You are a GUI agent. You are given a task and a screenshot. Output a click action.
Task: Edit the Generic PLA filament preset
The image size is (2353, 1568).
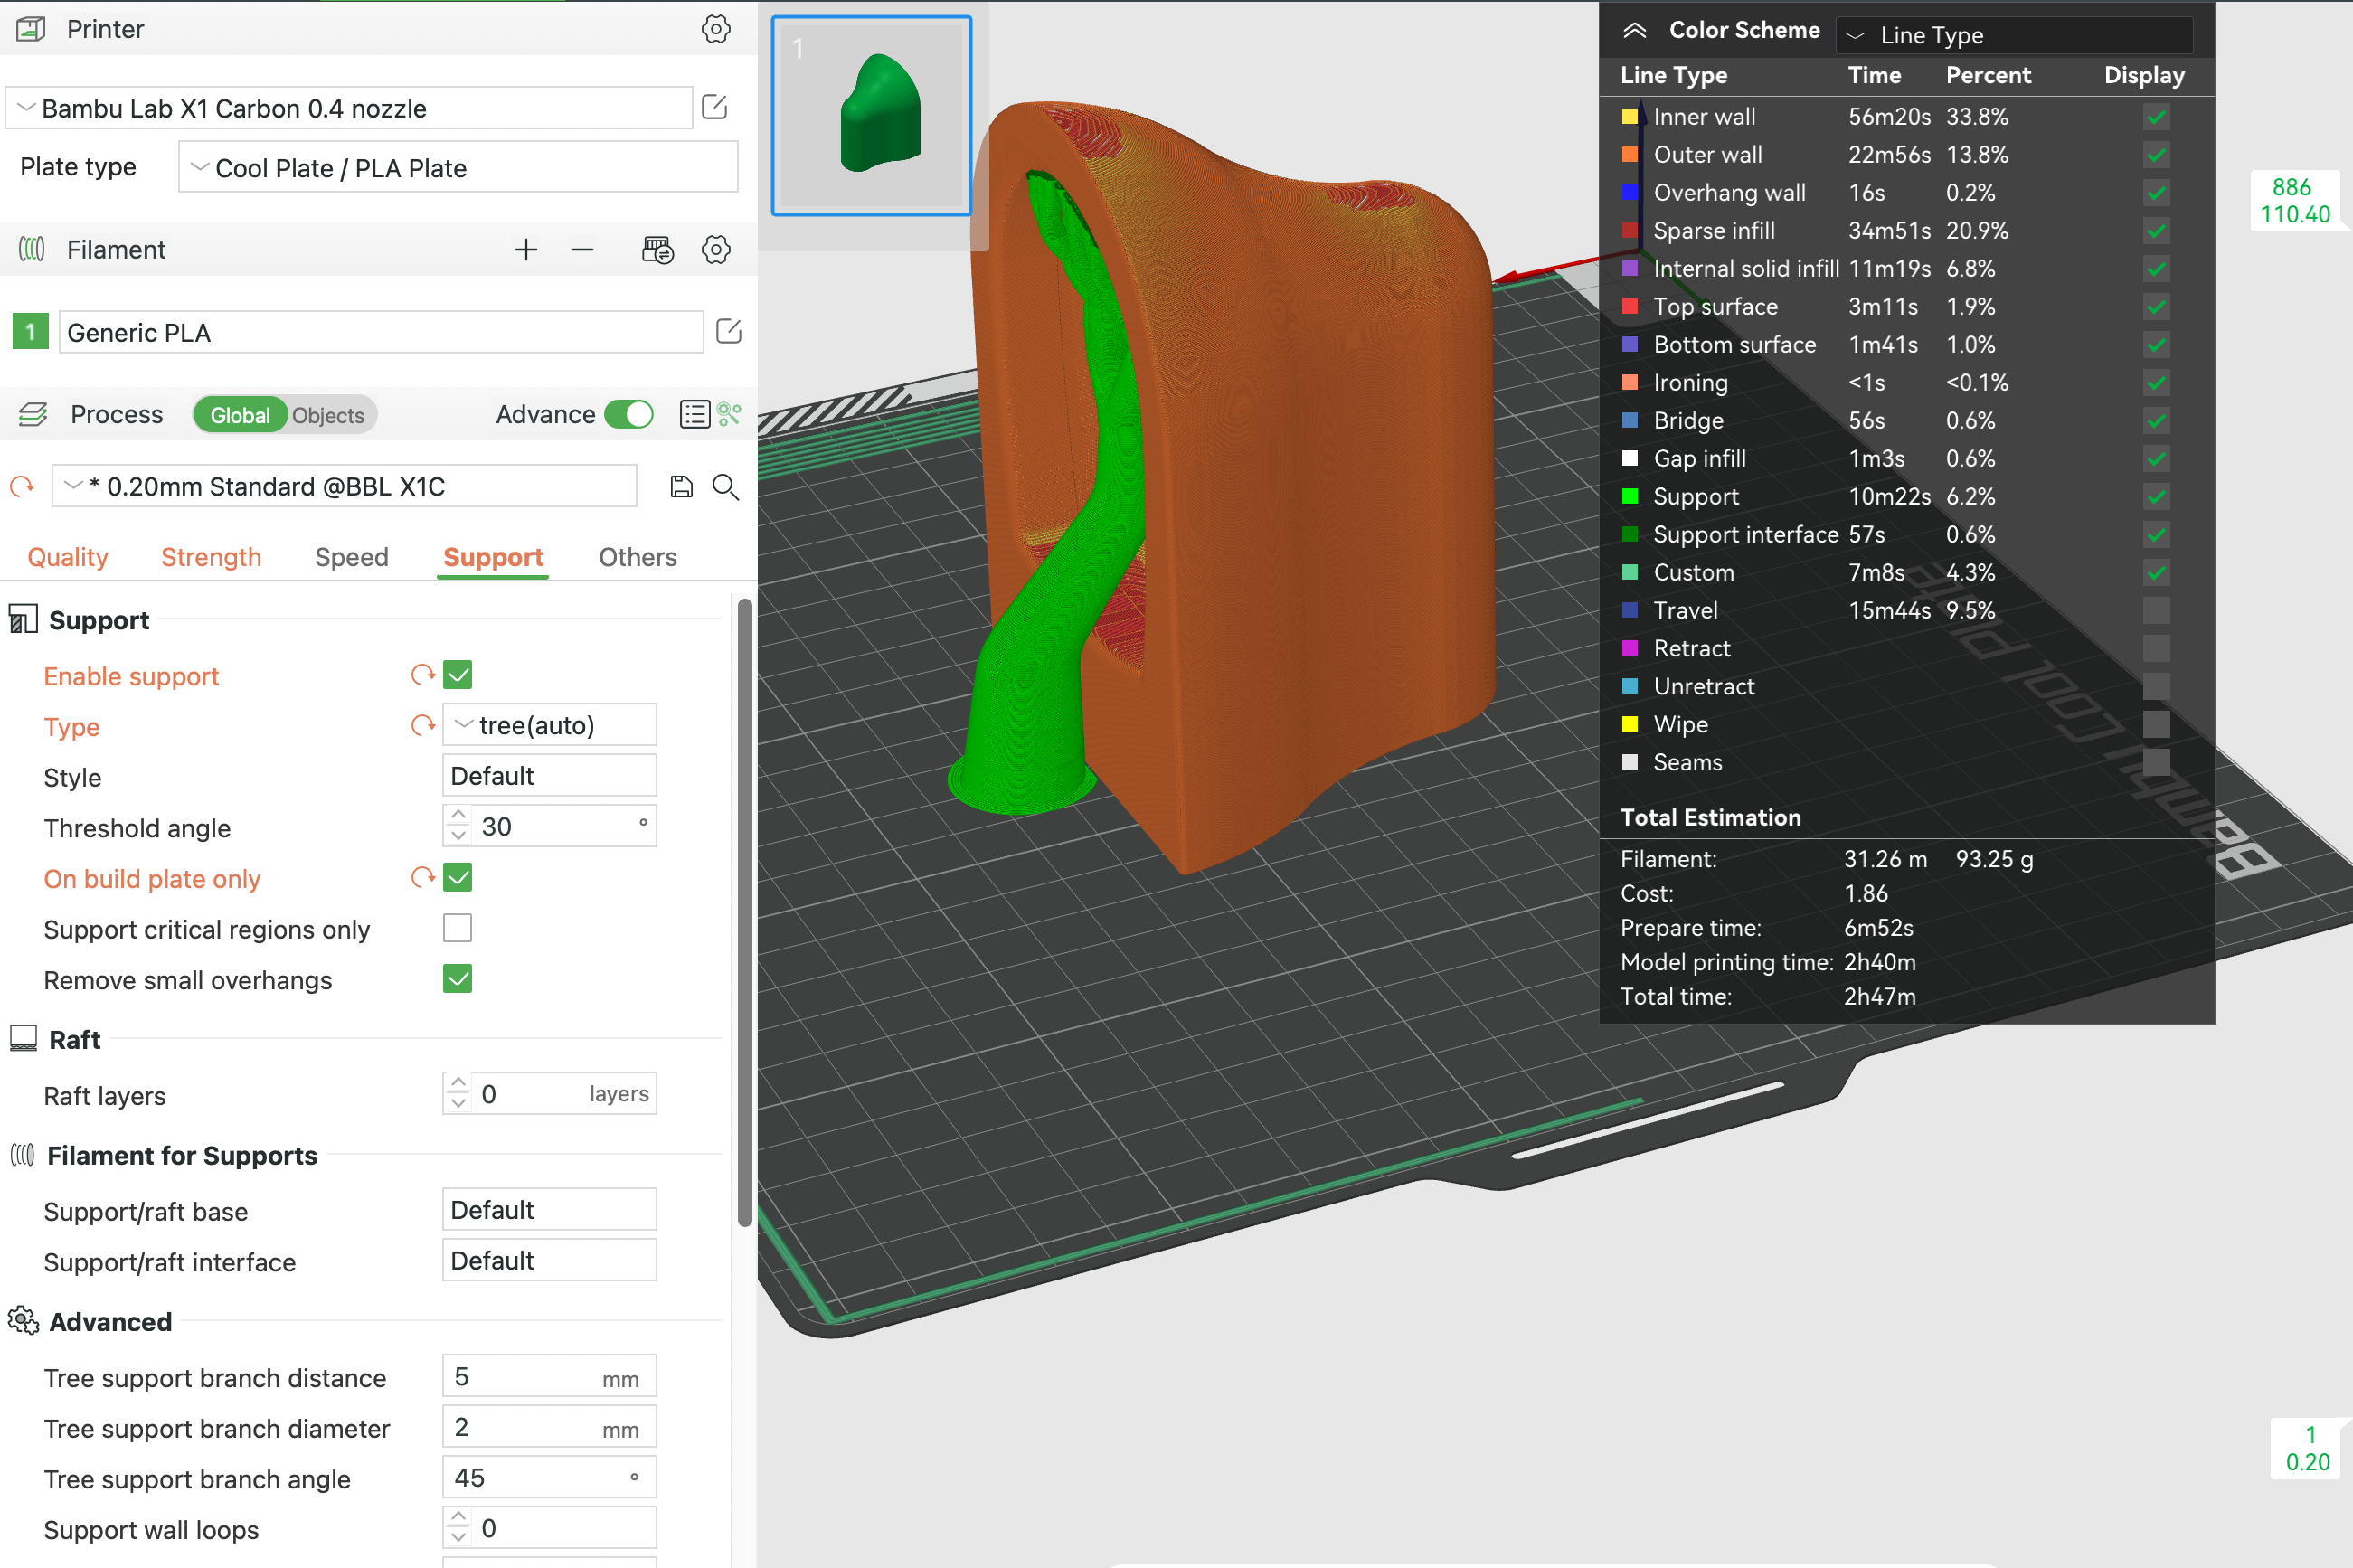pyautogui.click(x=728, y=332)
